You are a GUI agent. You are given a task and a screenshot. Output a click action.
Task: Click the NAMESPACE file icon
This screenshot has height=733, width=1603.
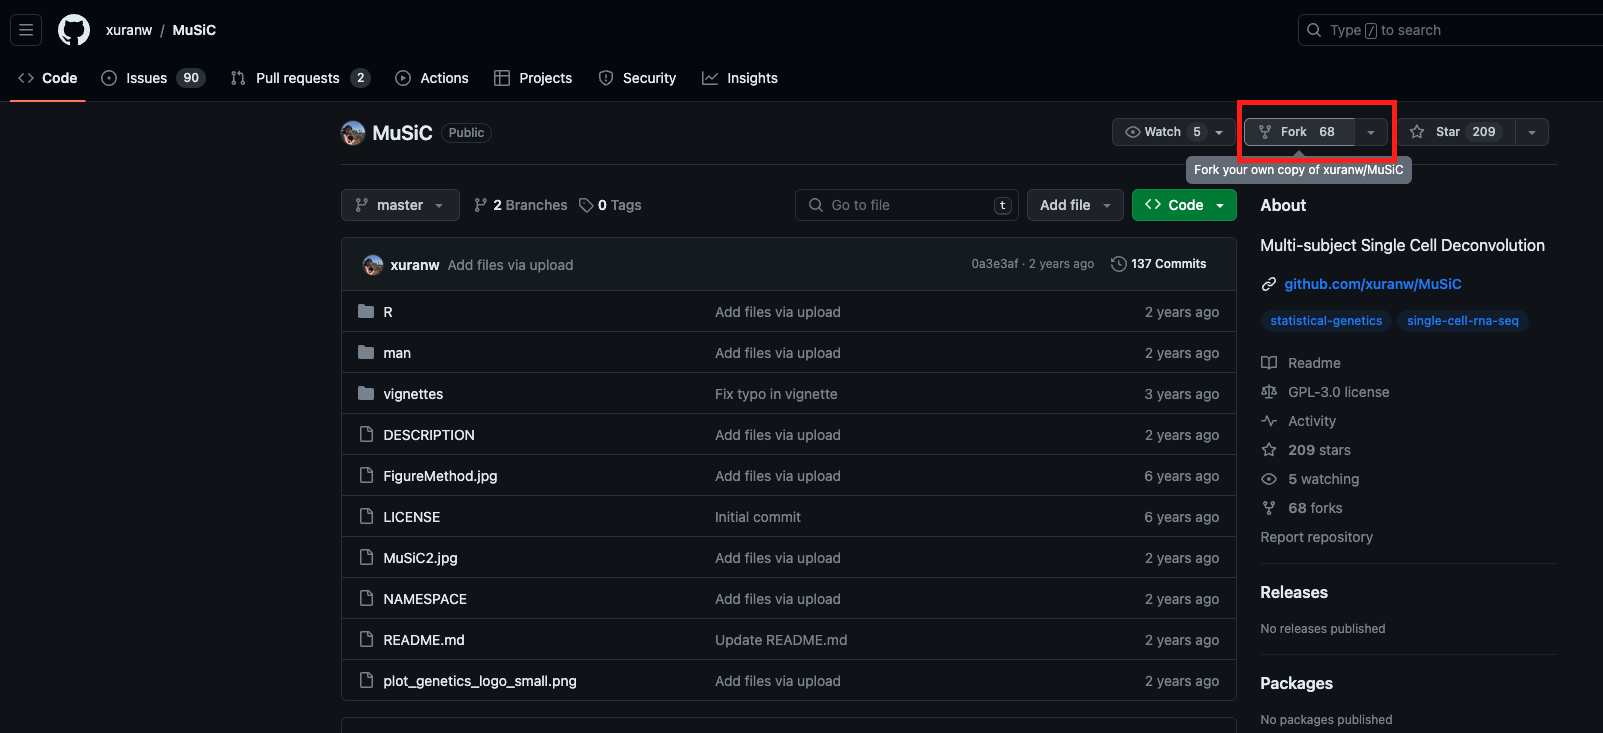(x=366, y=599)
